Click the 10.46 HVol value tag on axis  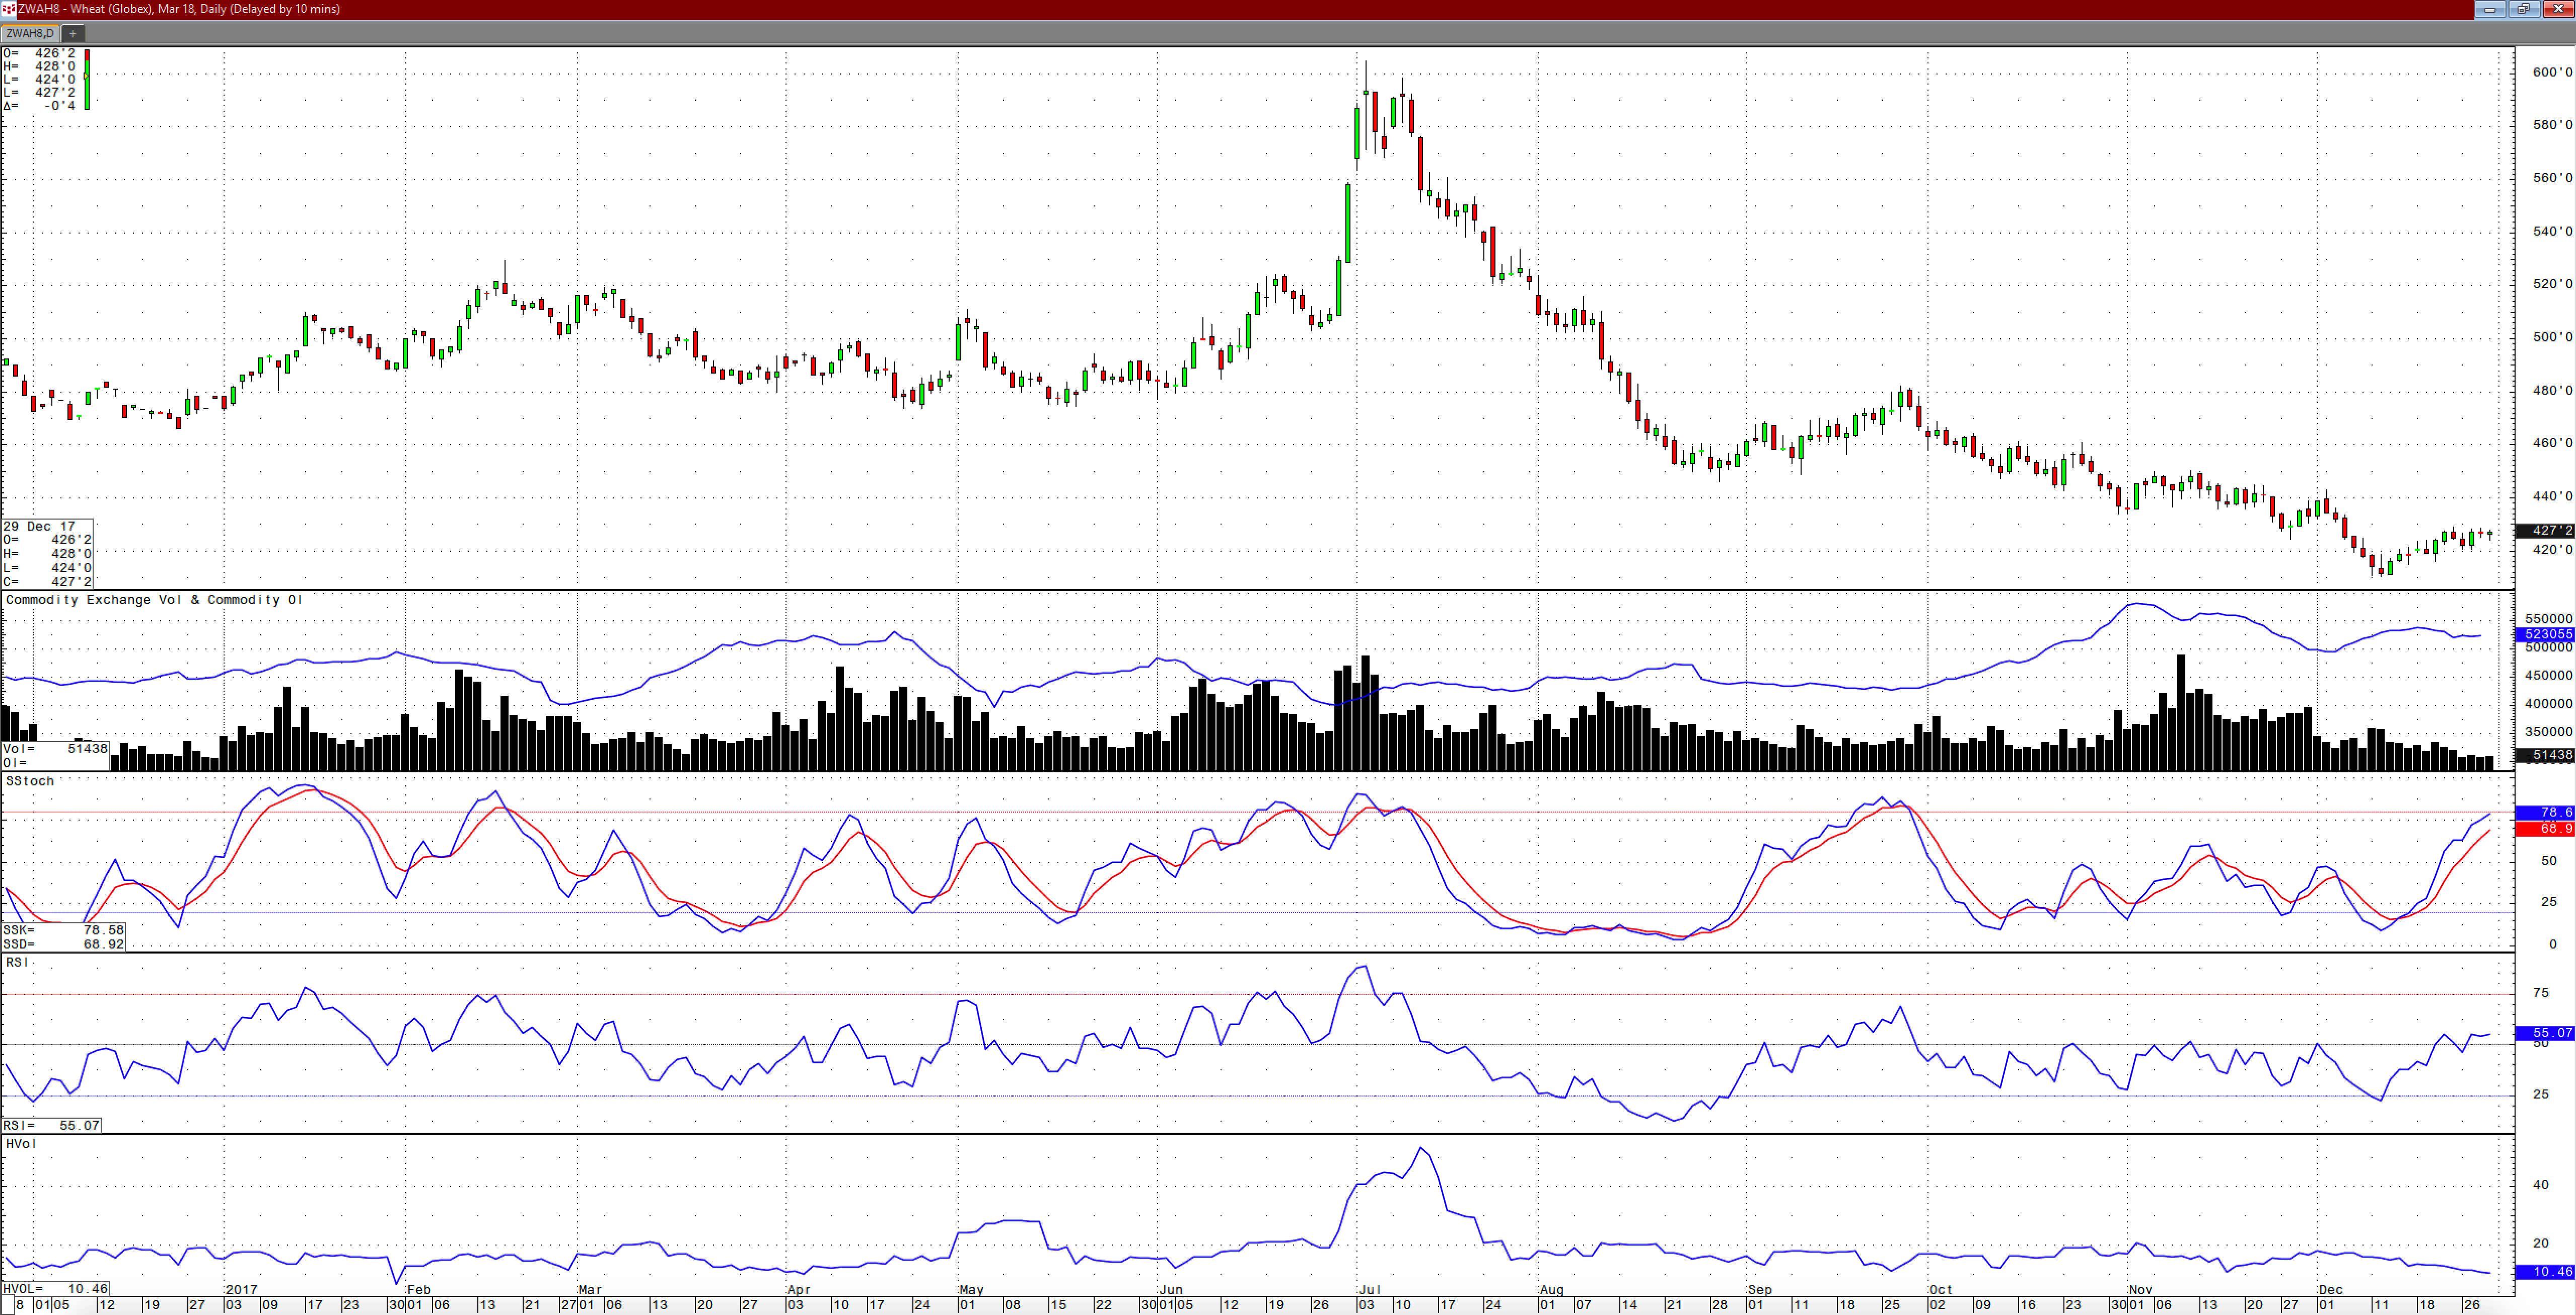[x=2545, y=1271]
